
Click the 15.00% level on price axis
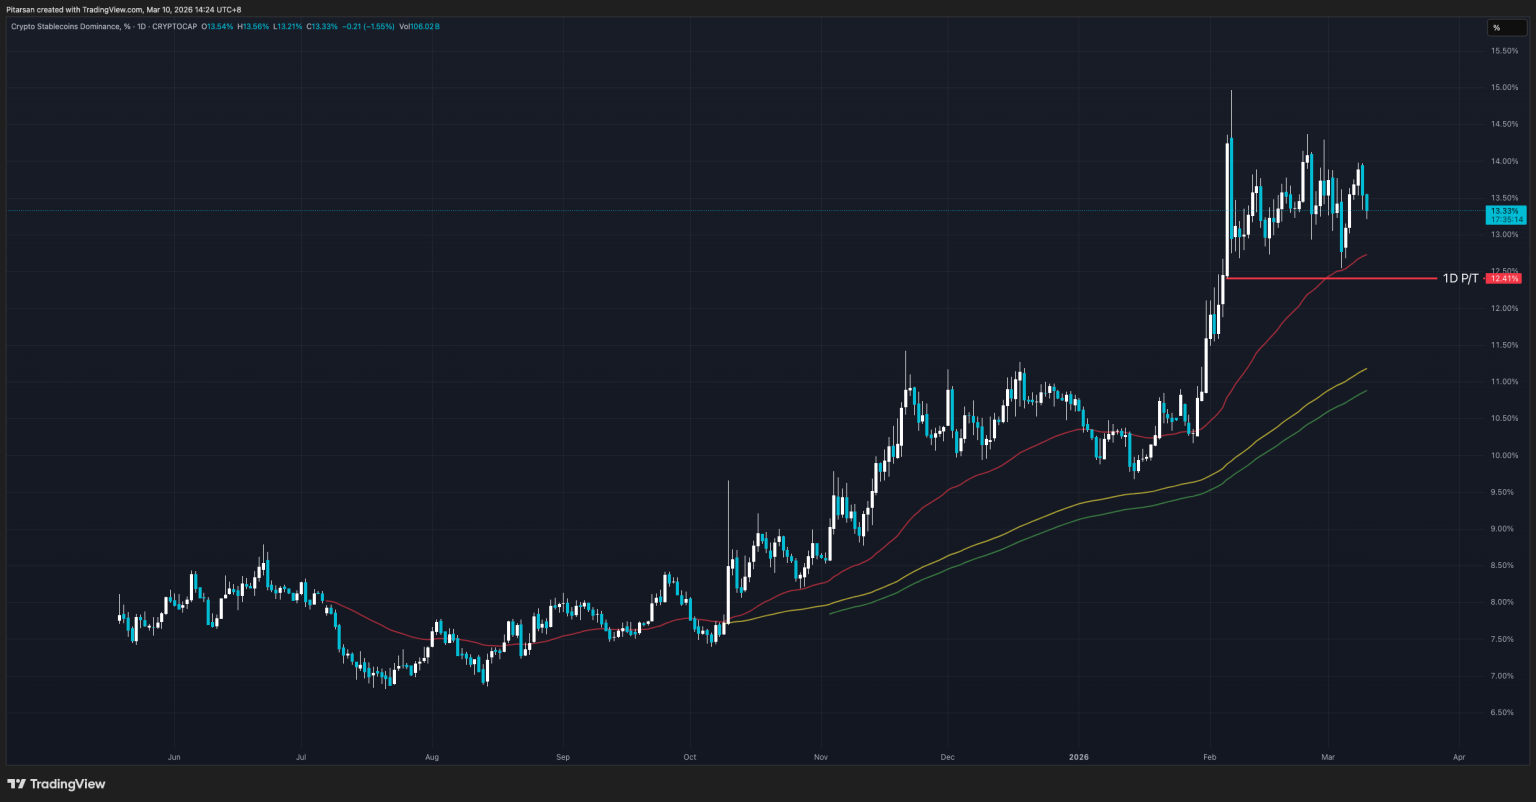1504,87
